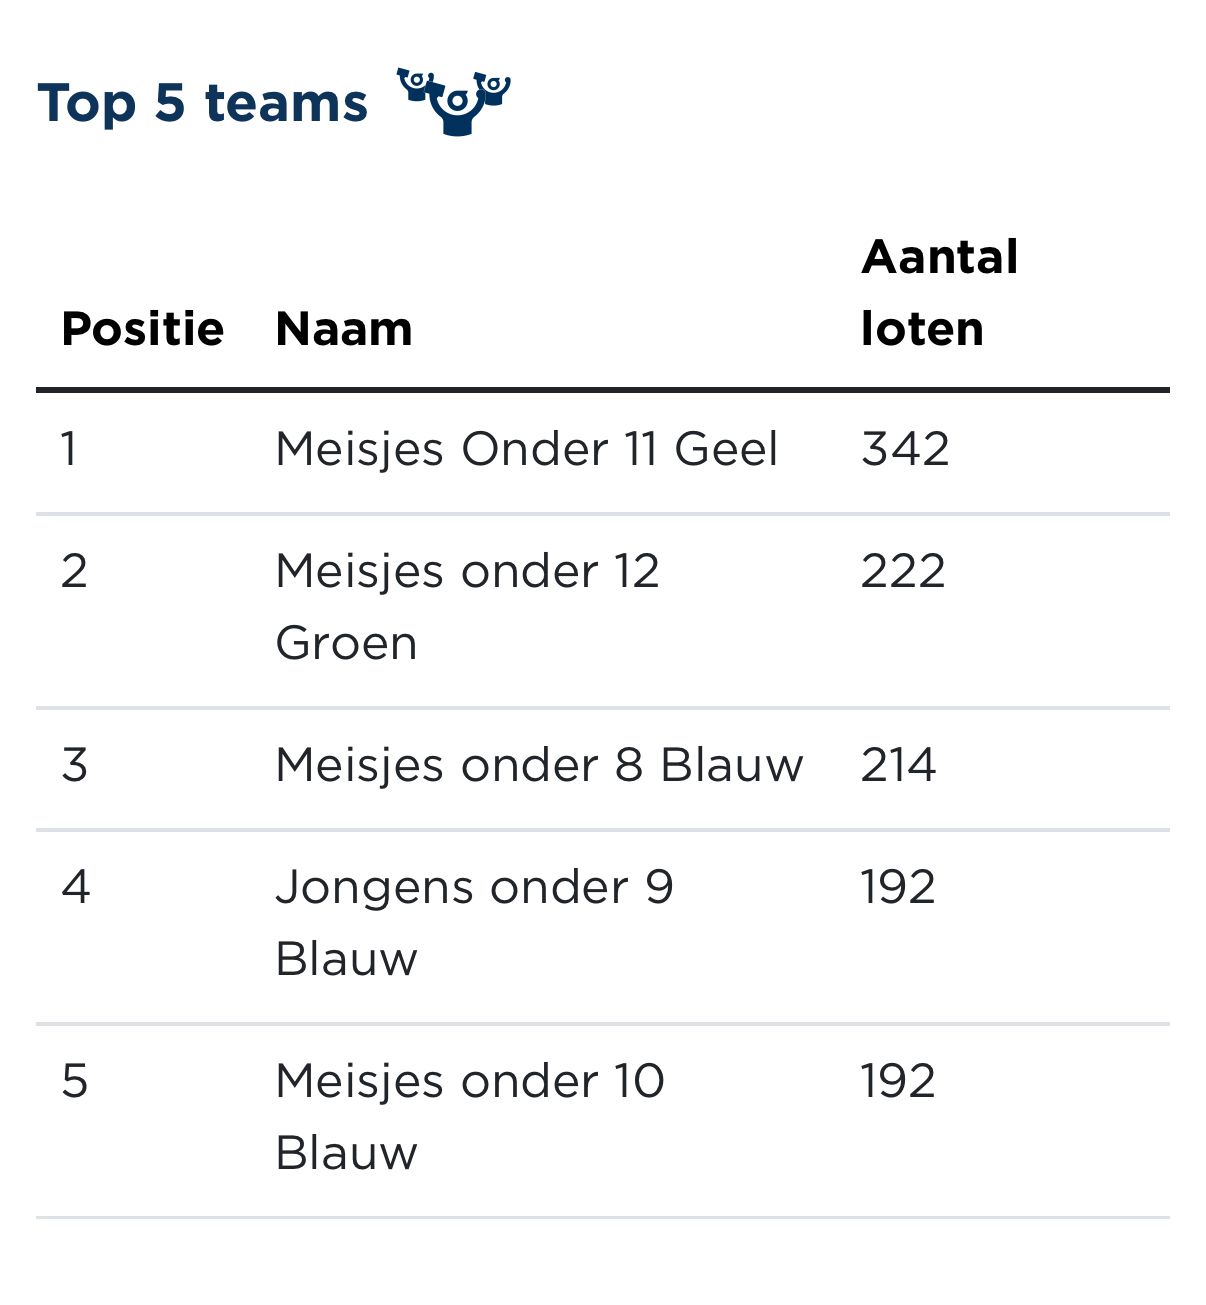The height and width of the screenshot is (1305, 1206).
Task: Click position number 2 in table
Action: tap(74, 572)
